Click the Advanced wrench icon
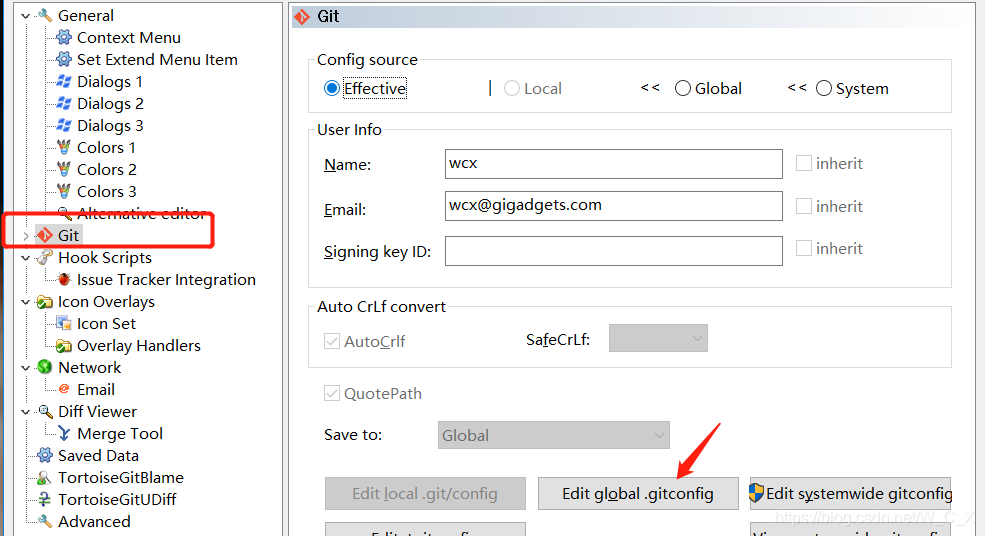Image resolution: width=985 pixels, height=536 pixels. click(x=45, y=521)
